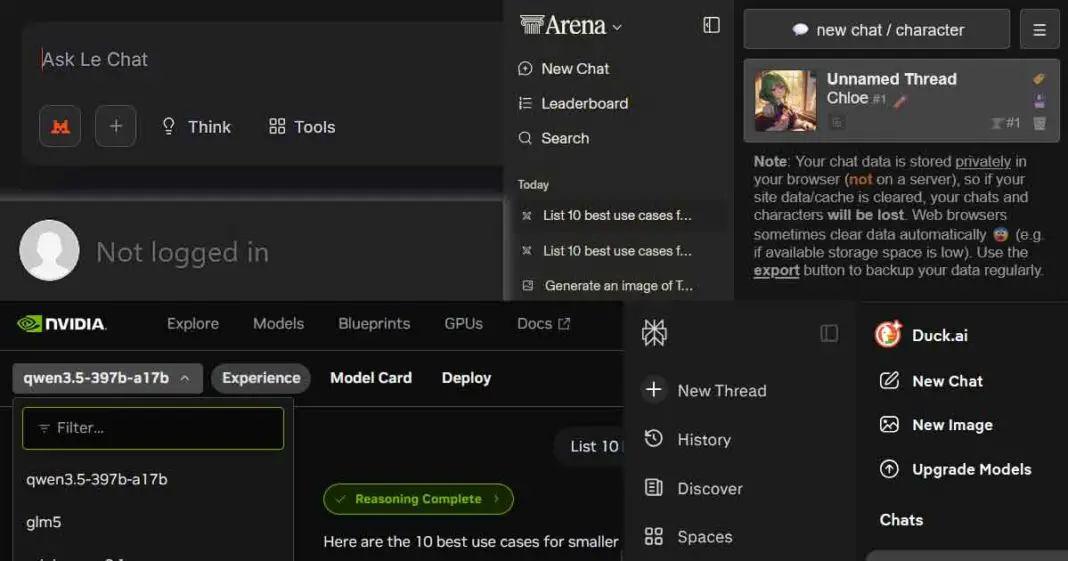Open the external Docs link on the NVIDIA site
This screenshot has height=561, width=1068.
click(x=543, y=324)
